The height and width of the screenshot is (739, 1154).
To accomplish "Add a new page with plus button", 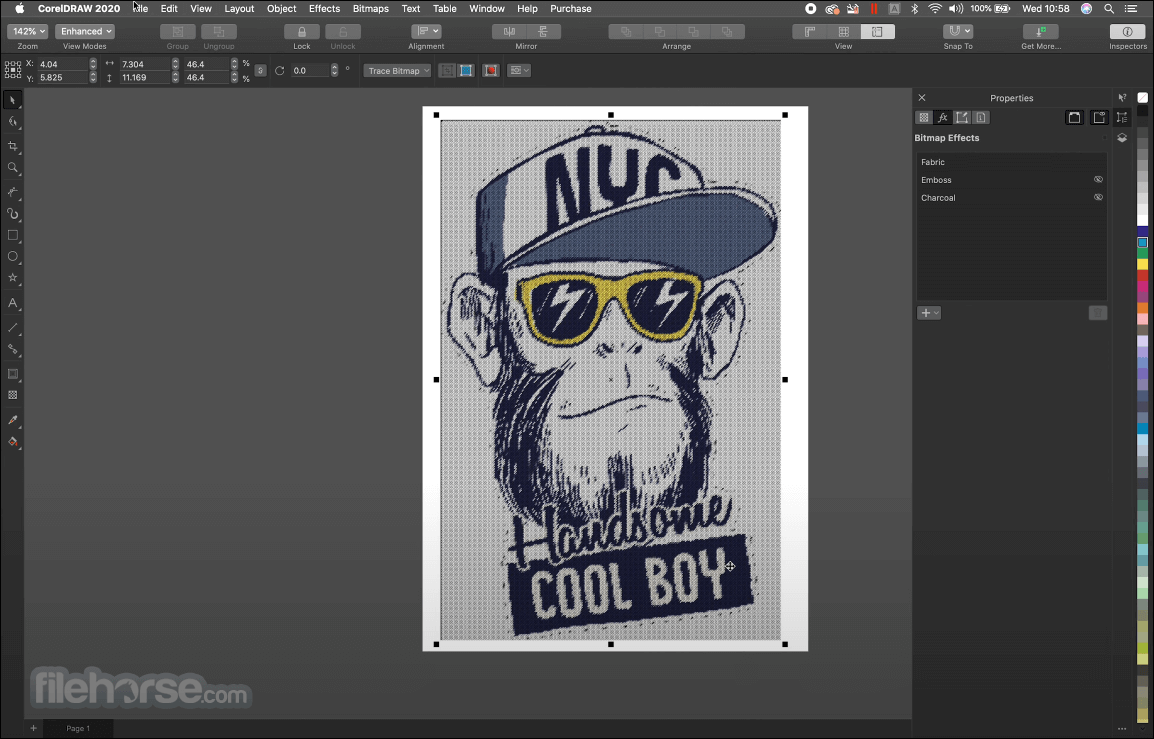I will click(x=33, y=728).
